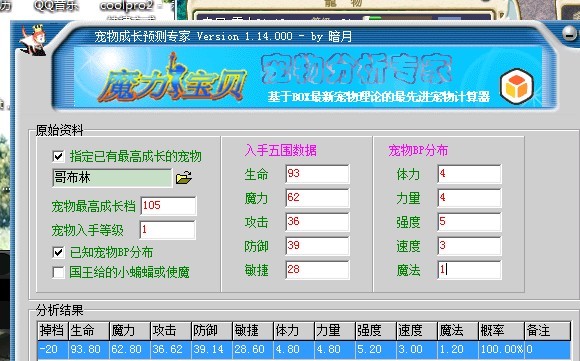Viewport: 580px width, 361px height.
Task: Click the 生命 input field showing 93
Action: point(317,174)
